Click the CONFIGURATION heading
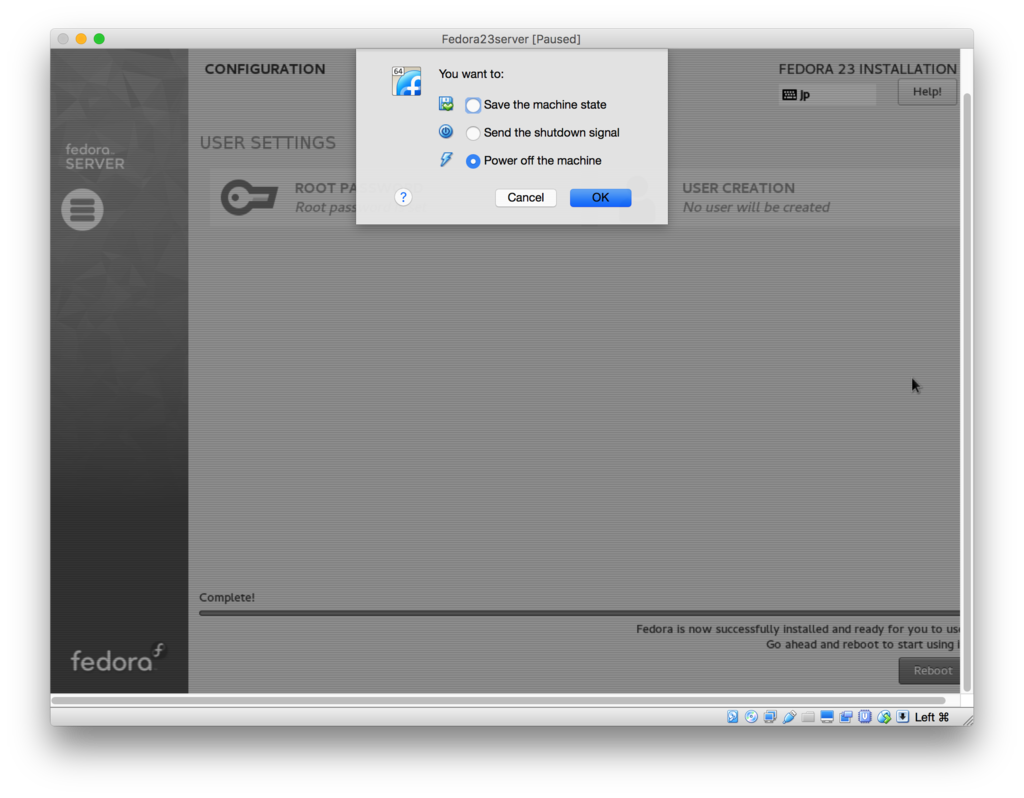Screen dimensions: 1024x798 pyautogui.click(x=265, y=69)
